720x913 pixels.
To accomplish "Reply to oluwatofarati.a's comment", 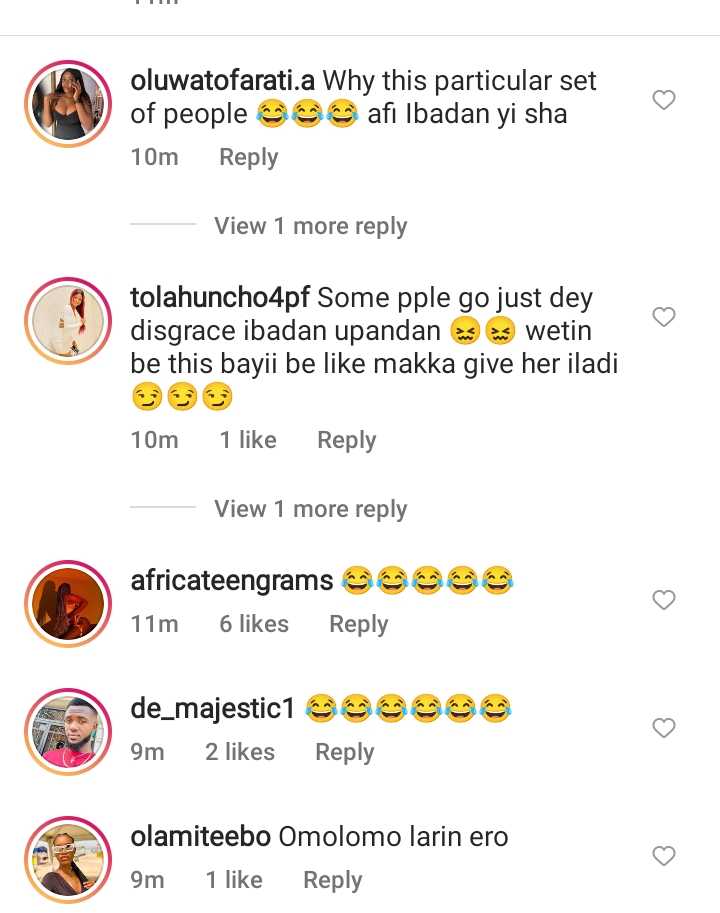I will coord(249,157).
